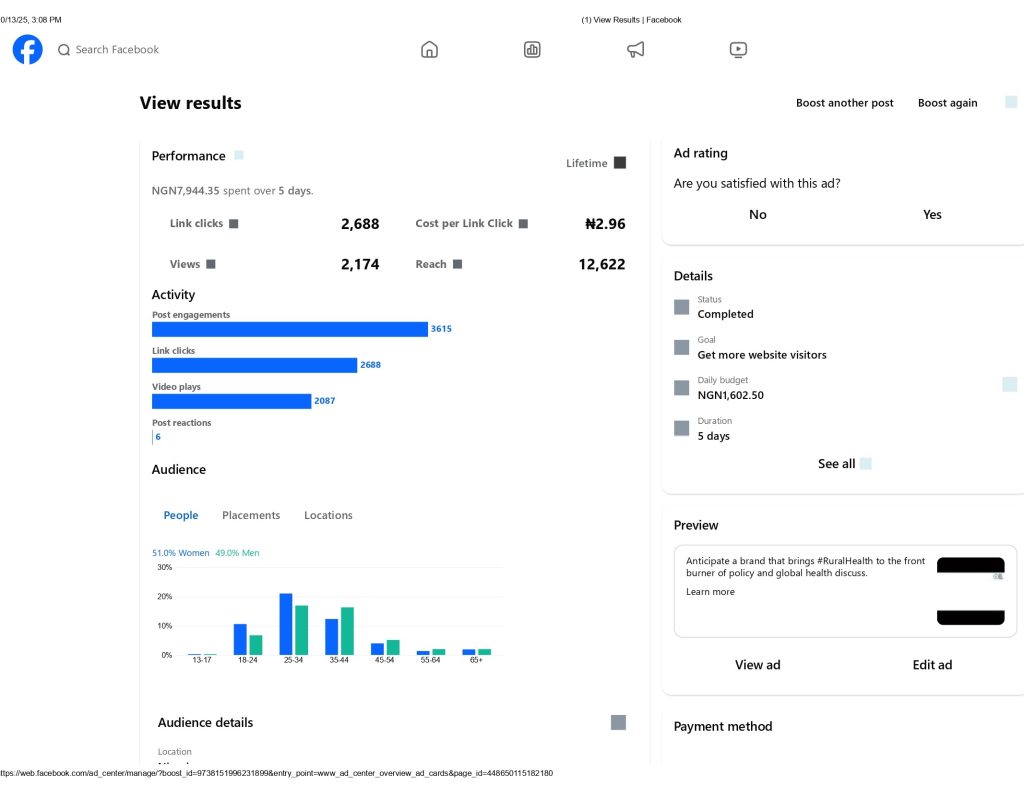Open the Ads megaphone icon in navigation
The width and height of the screenshot is (1024, 786).
pos(635,49)
